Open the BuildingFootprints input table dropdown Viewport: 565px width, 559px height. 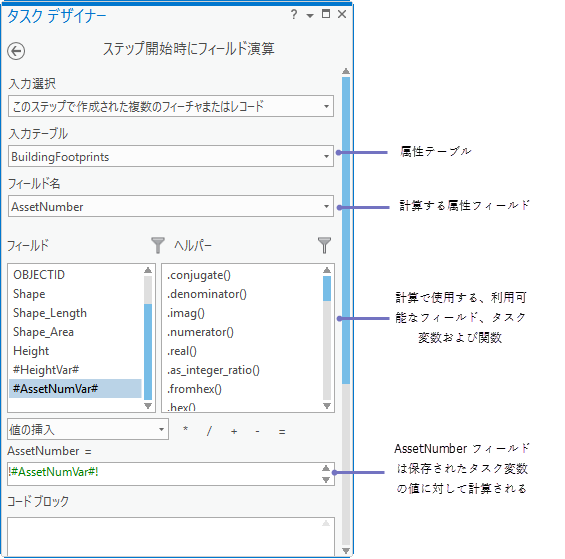171,156
